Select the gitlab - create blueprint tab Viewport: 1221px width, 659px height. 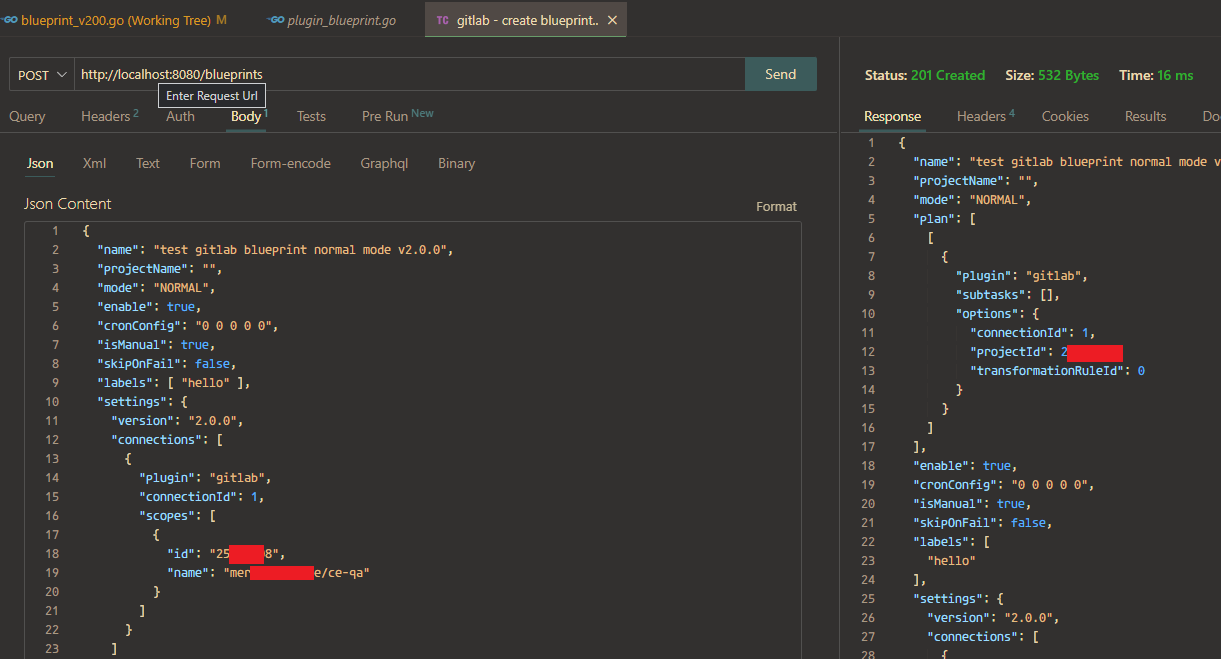[526, 20]
